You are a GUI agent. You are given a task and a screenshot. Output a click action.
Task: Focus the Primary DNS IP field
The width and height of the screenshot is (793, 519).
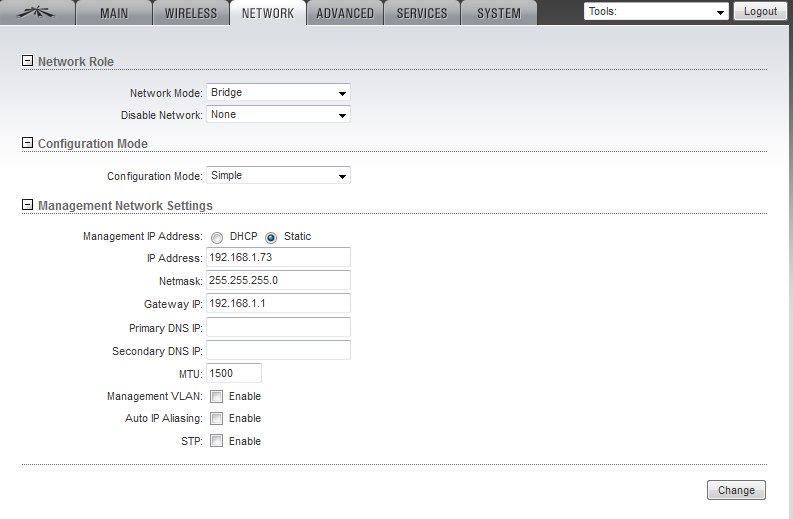tap(278, 327)
